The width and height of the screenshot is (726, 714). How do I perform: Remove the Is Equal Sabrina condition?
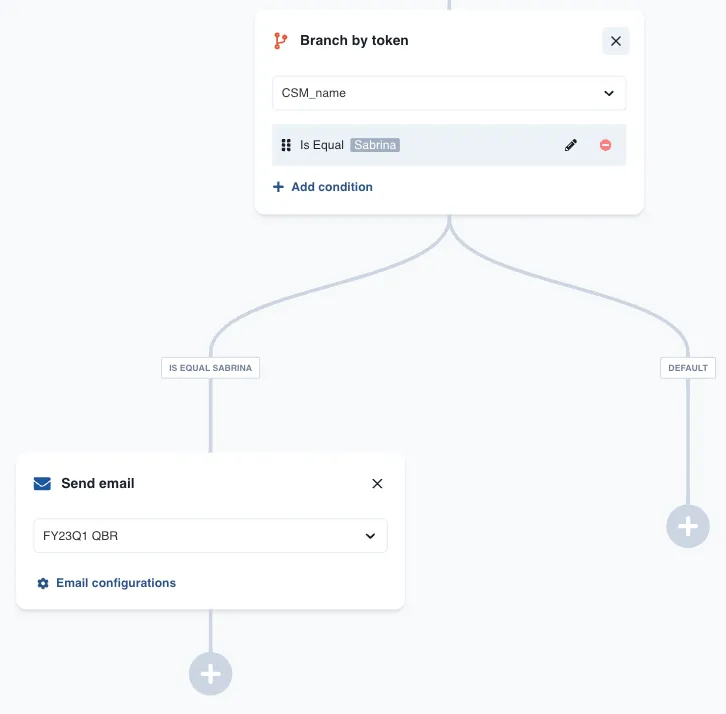pyautogui.click(x=606, y=145)
